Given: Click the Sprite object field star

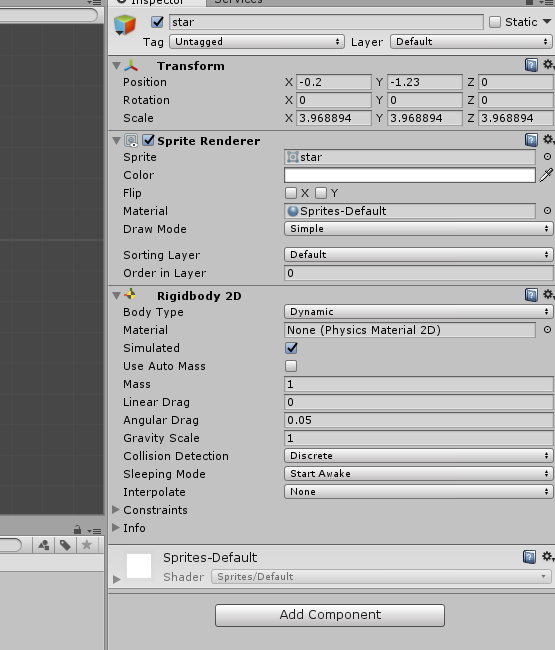Looking at the screenshot, I should tap(410, 157).
